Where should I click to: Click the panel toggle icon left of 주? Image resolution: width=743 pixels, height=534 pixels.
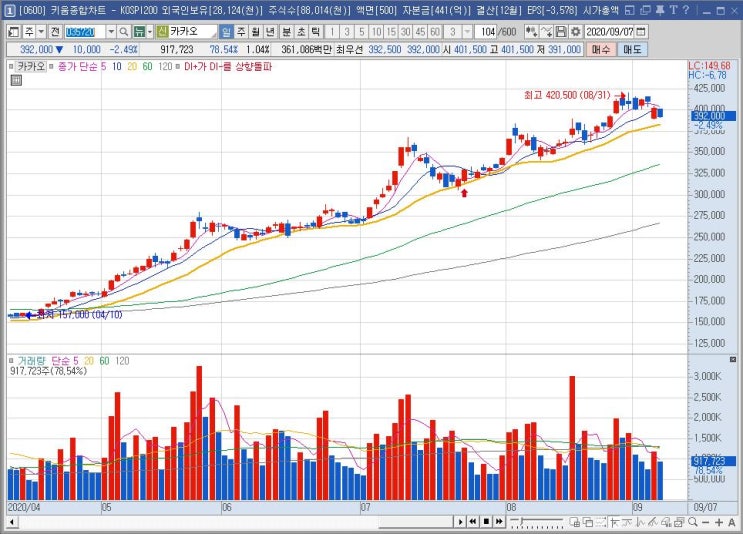14,32
